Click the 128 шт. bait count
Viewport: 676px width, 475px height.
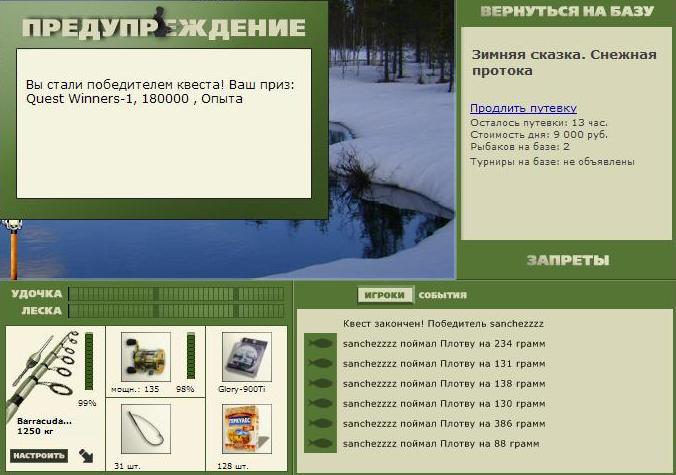(233, 466)
